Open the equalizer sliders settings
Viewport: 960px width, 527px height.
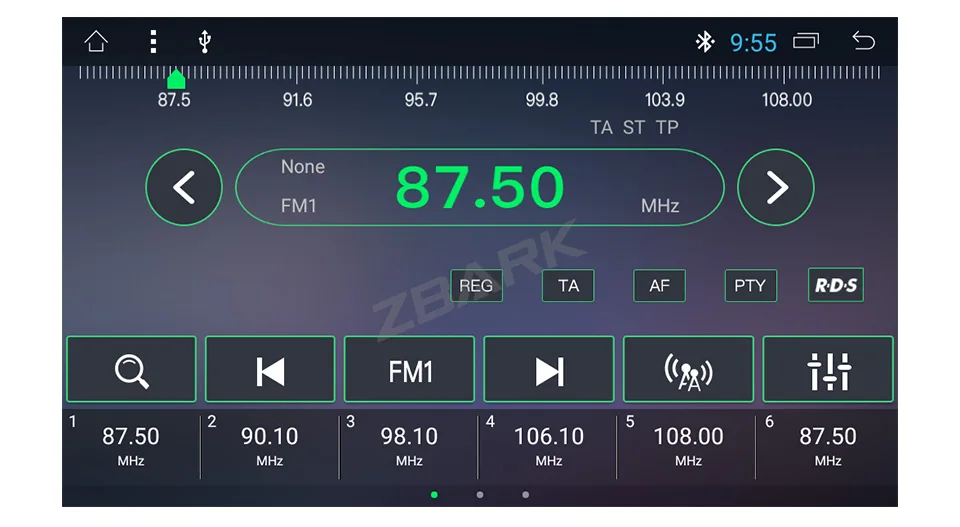[x=828, y=369]
